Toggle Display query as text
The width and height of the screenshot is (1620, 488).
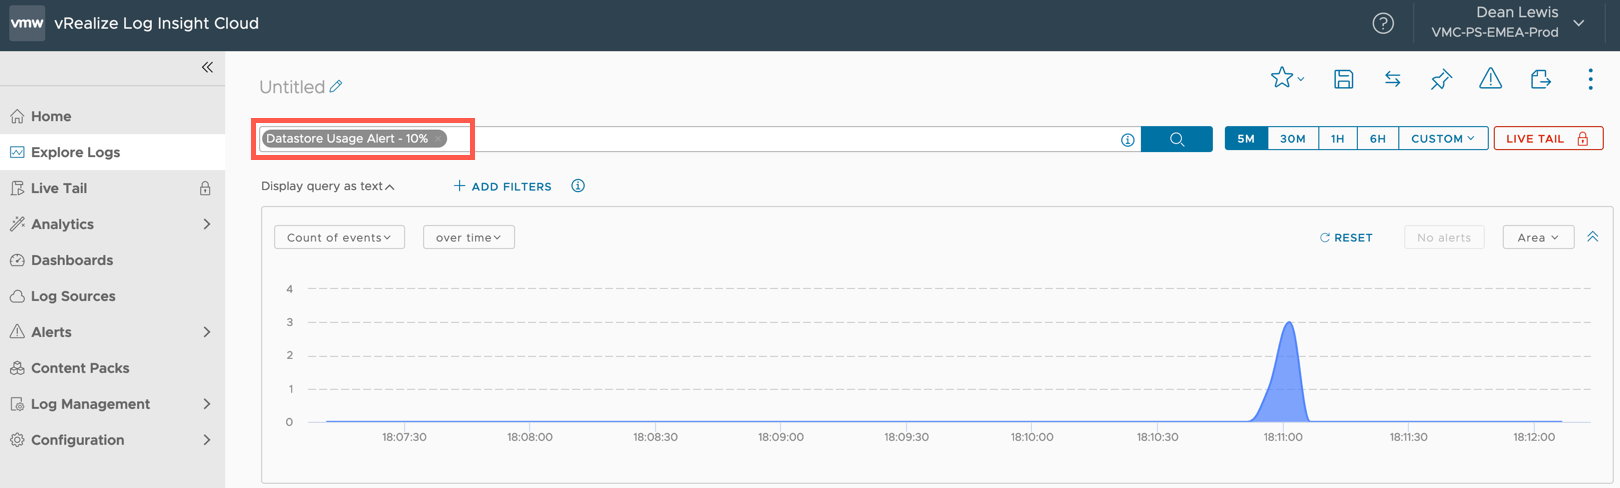pyautogui.click(x=327, y=186)
